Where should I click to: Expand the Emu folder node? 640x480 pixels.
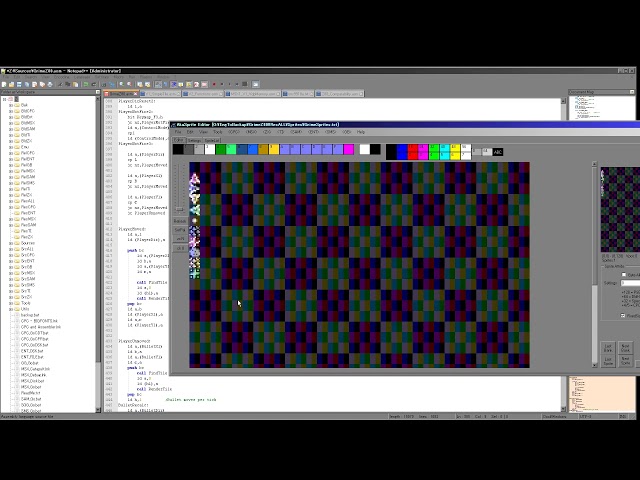11,147
